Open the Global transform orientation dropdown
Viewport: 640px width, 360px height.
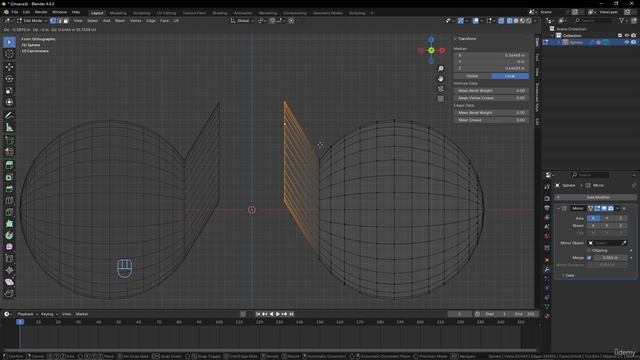(242, 20)
